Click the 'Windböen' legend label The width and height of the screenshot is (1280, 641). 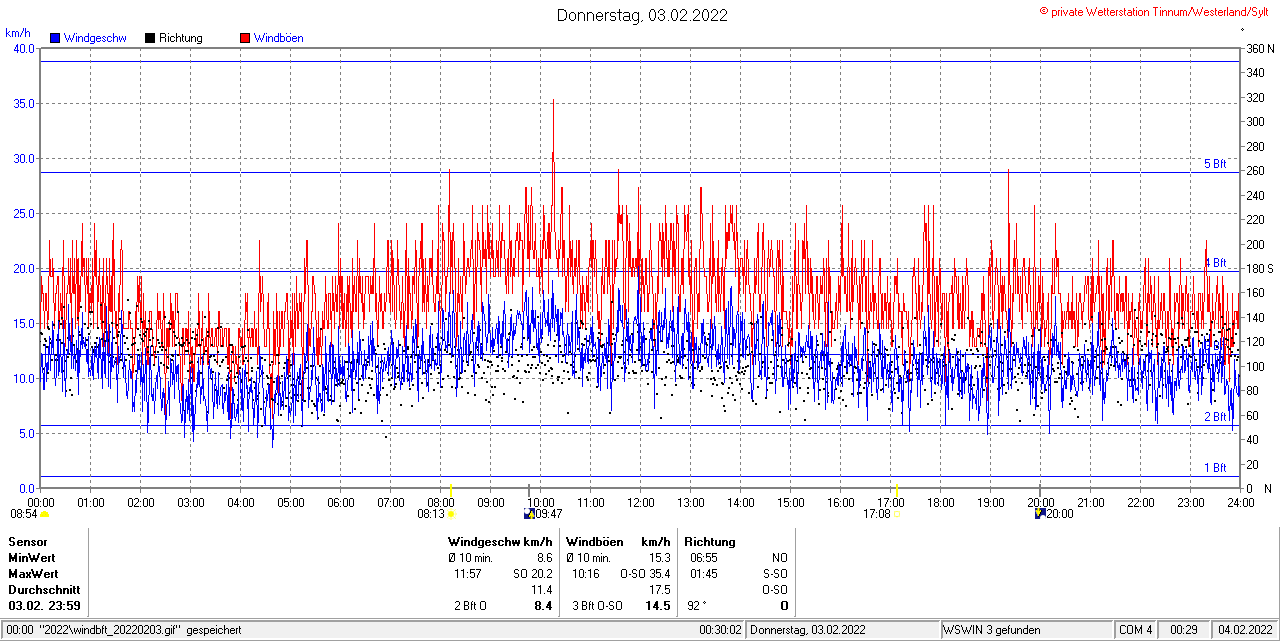(x=279, y=38)
